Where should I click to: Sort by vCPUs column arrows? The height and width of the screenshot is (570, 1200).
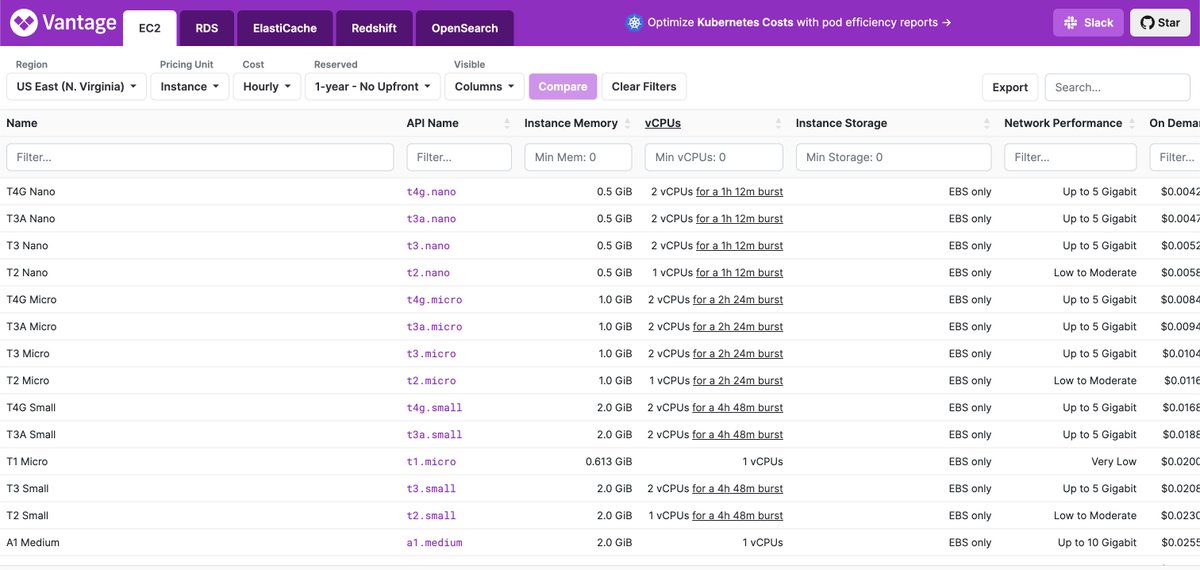click(x=779, y=123)
